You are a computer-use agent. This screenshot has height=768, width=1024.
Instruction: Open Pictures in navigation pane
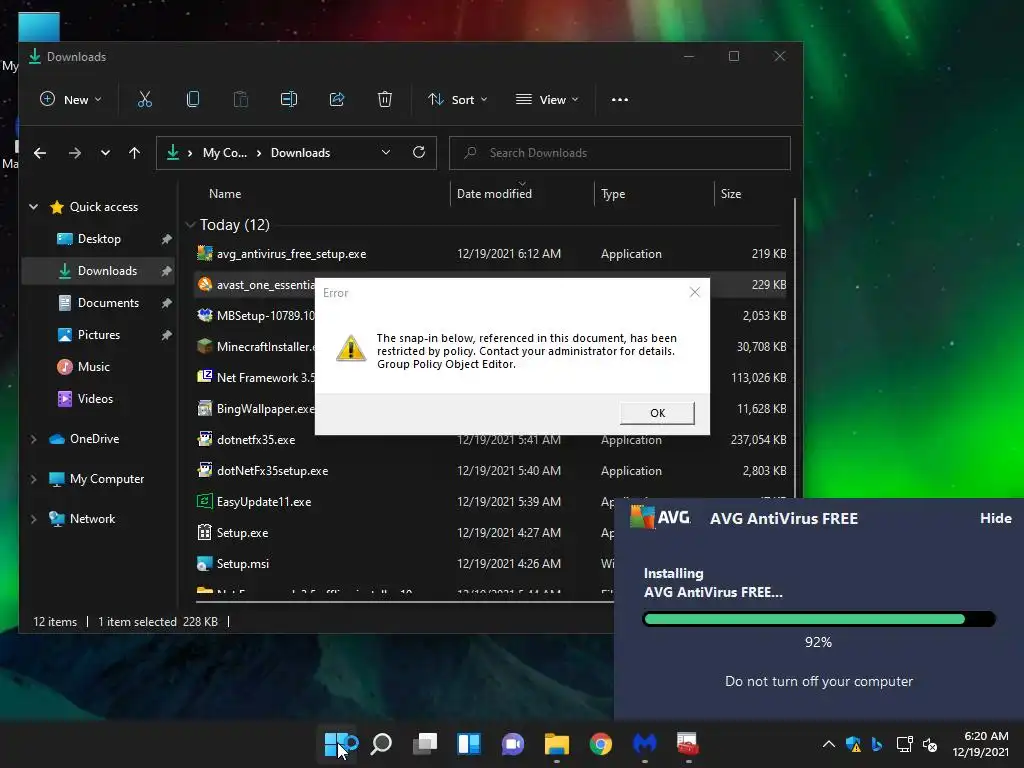(x=98, y=335)
